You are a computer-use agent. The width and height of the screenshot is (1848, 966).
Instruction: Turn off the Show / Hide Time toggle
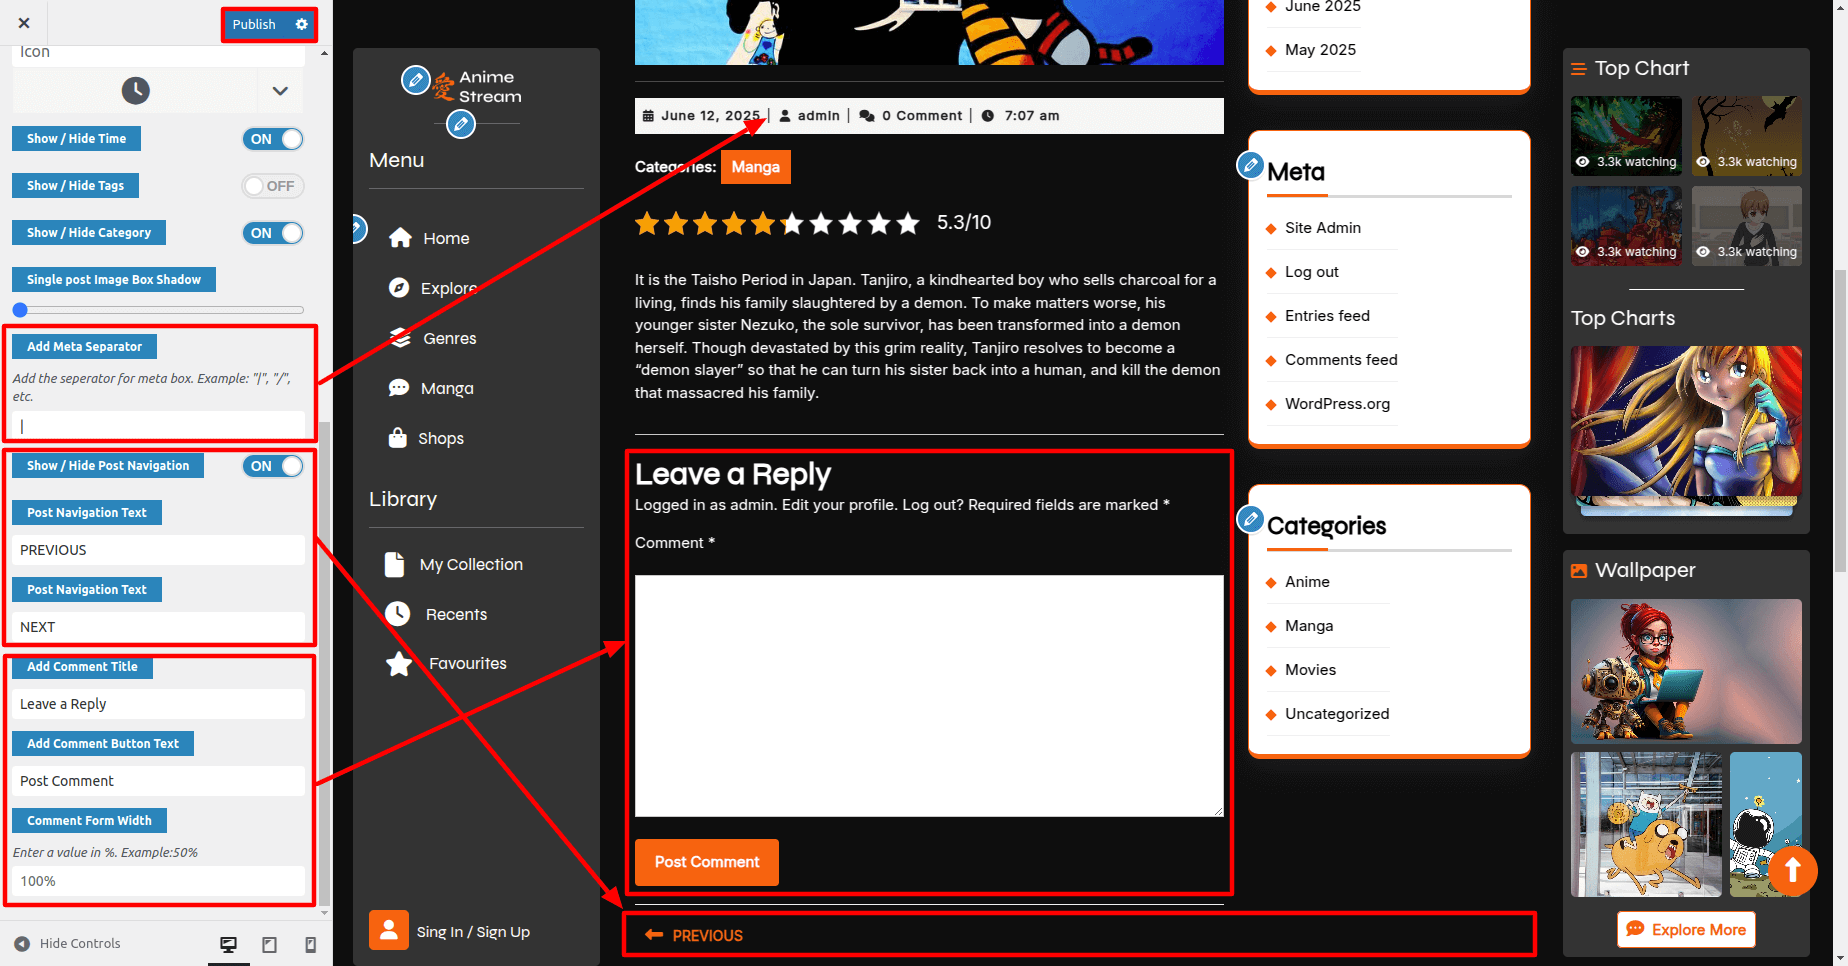click(272, 139)
